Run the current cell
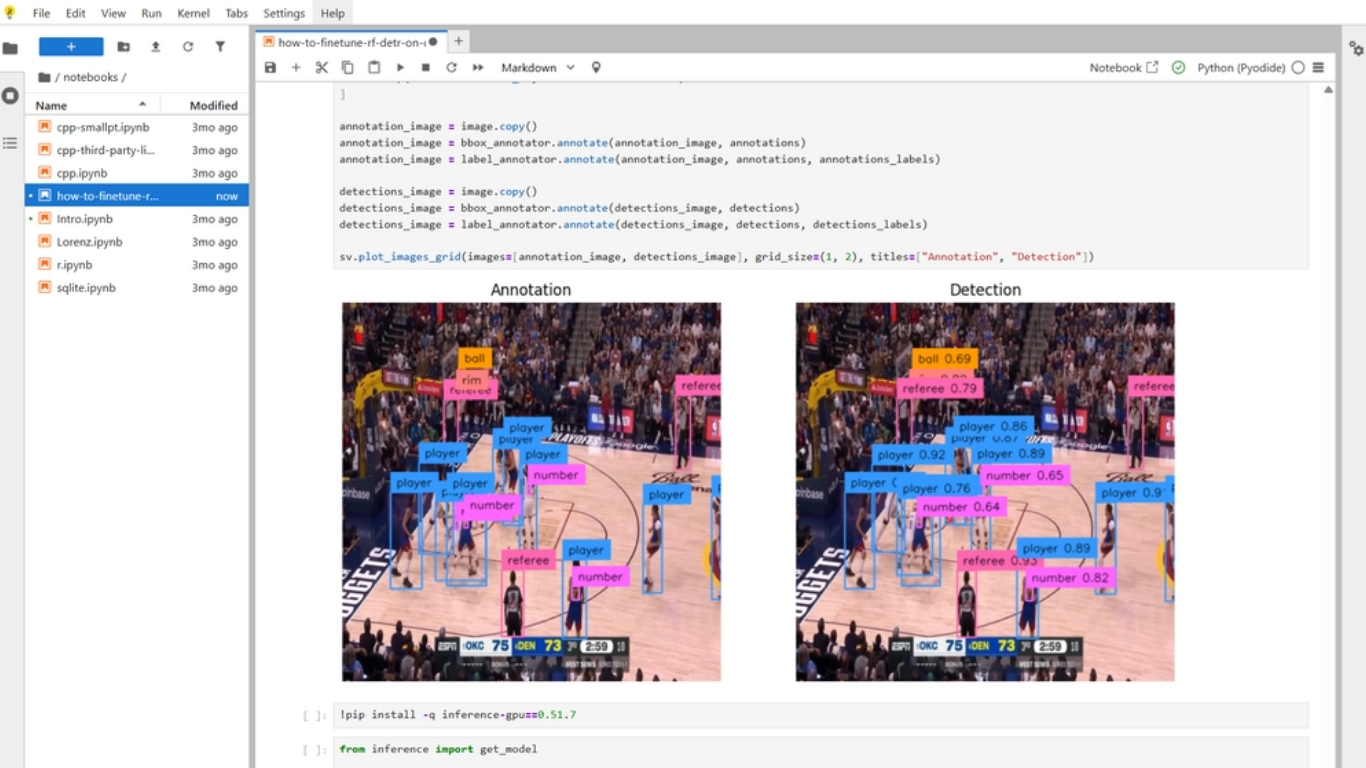This screenshot has width=1366, height=768. click(x=399, y=67)
